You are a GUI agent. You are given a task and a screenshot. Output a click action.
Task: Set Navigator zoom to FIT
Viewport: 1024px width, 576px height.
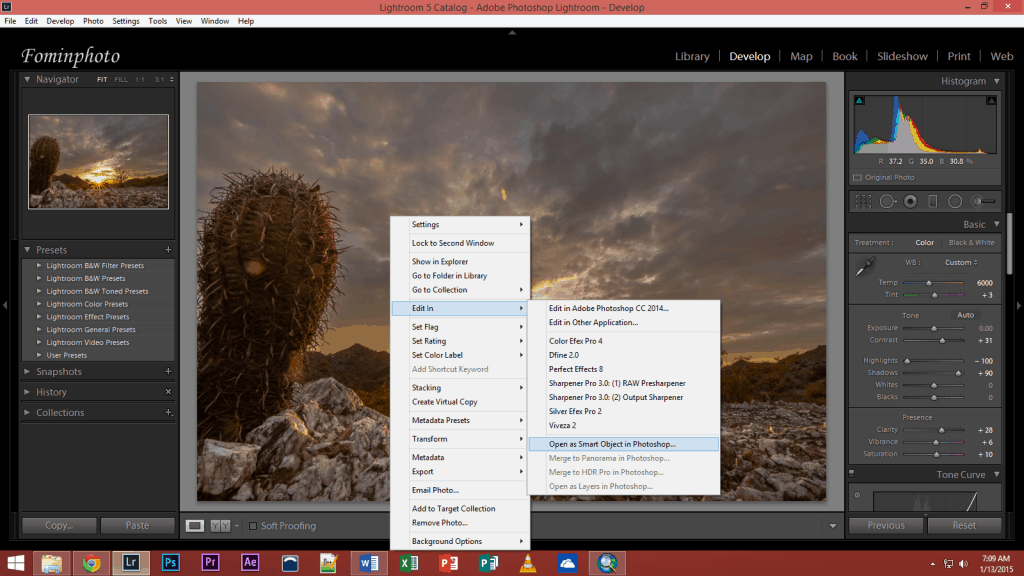pos(102,80)
